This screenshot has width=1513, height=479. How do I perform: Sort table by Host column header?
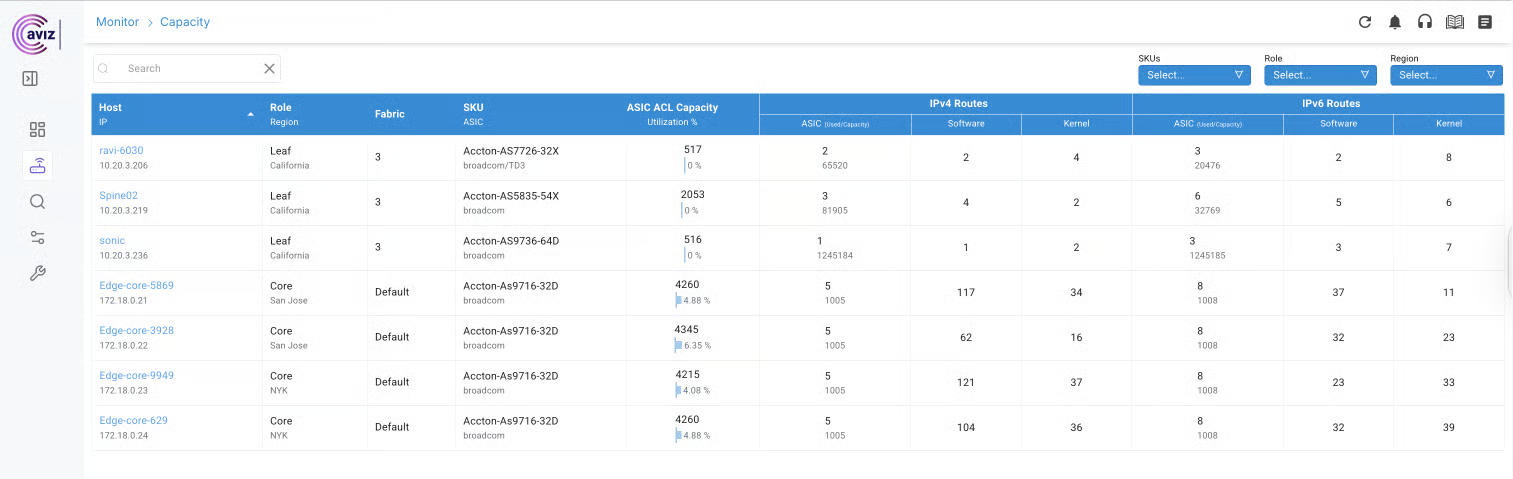pos(111,107)
